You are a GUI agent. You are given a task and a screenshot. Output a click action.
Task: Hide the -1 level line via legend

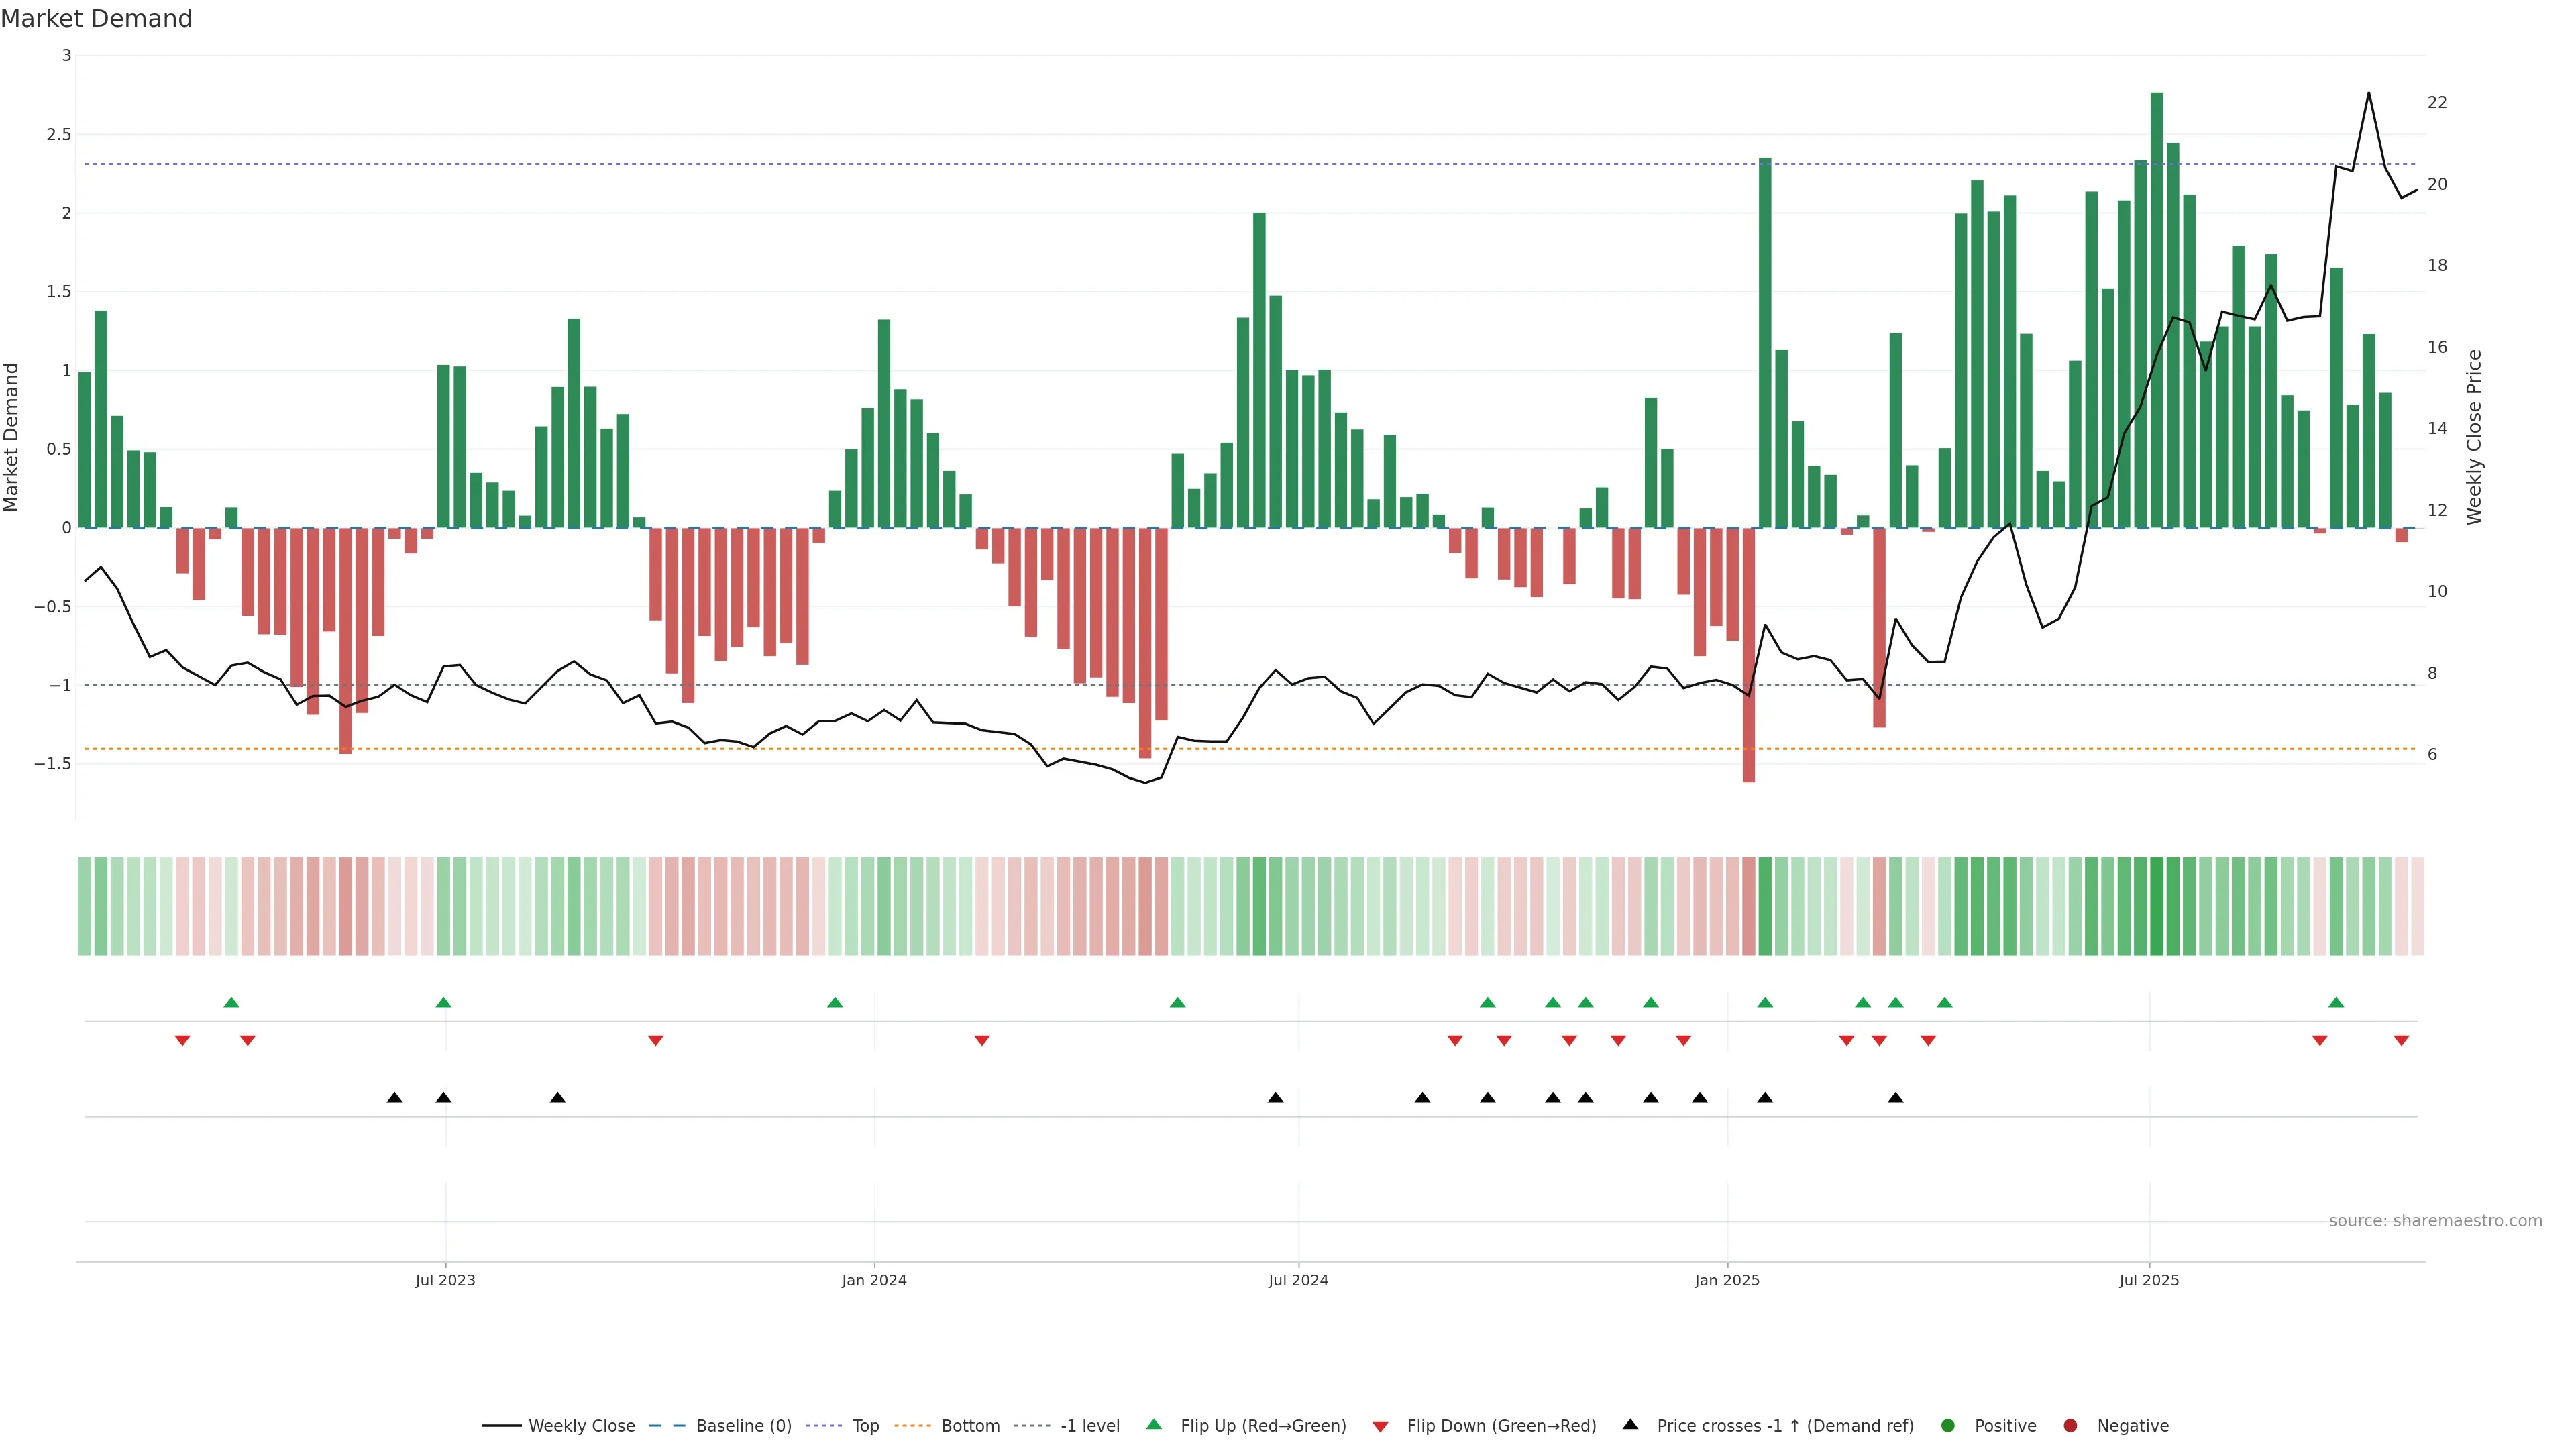(1089, 1425)
